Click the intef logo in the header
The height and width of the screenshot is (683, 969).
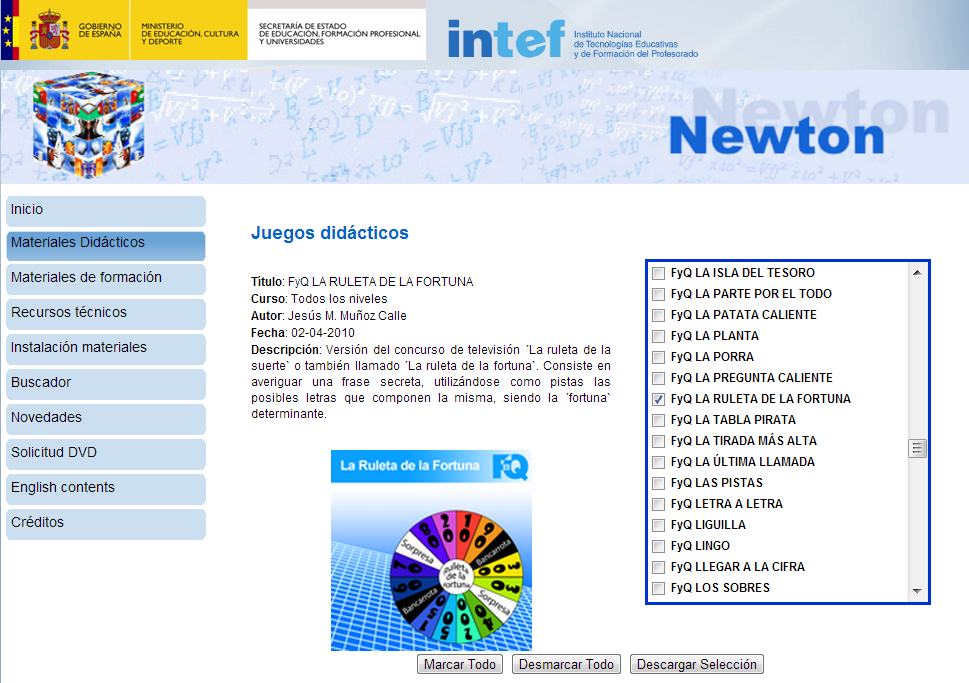click(x=506, y=38)
